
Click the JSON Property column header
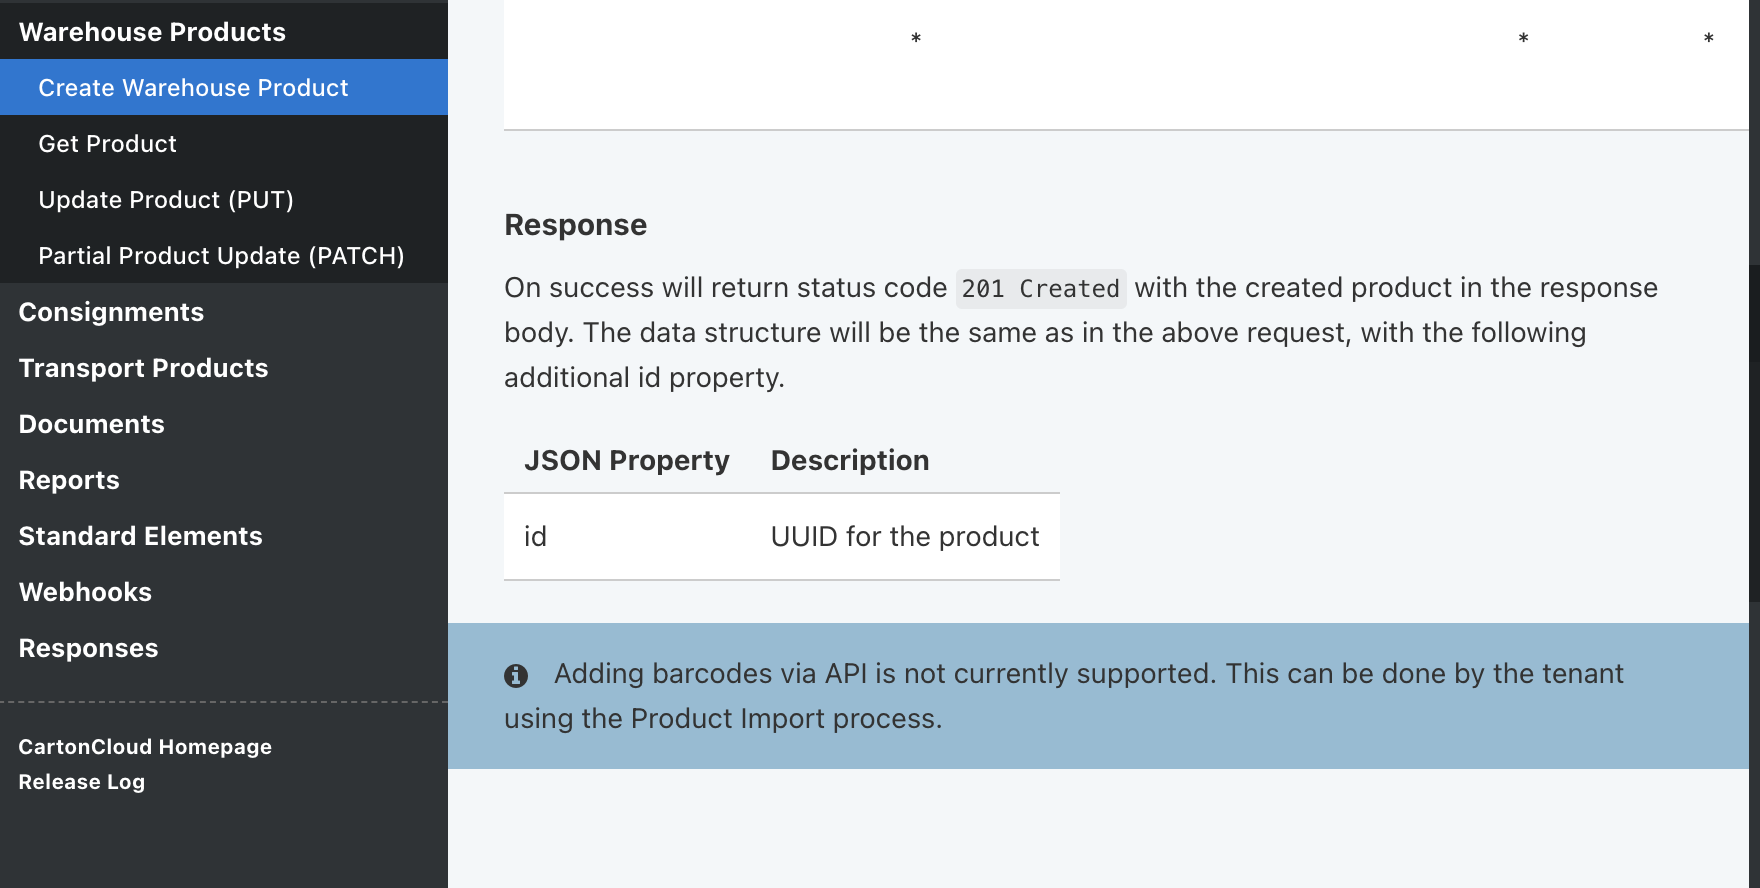tap(627, 460)
